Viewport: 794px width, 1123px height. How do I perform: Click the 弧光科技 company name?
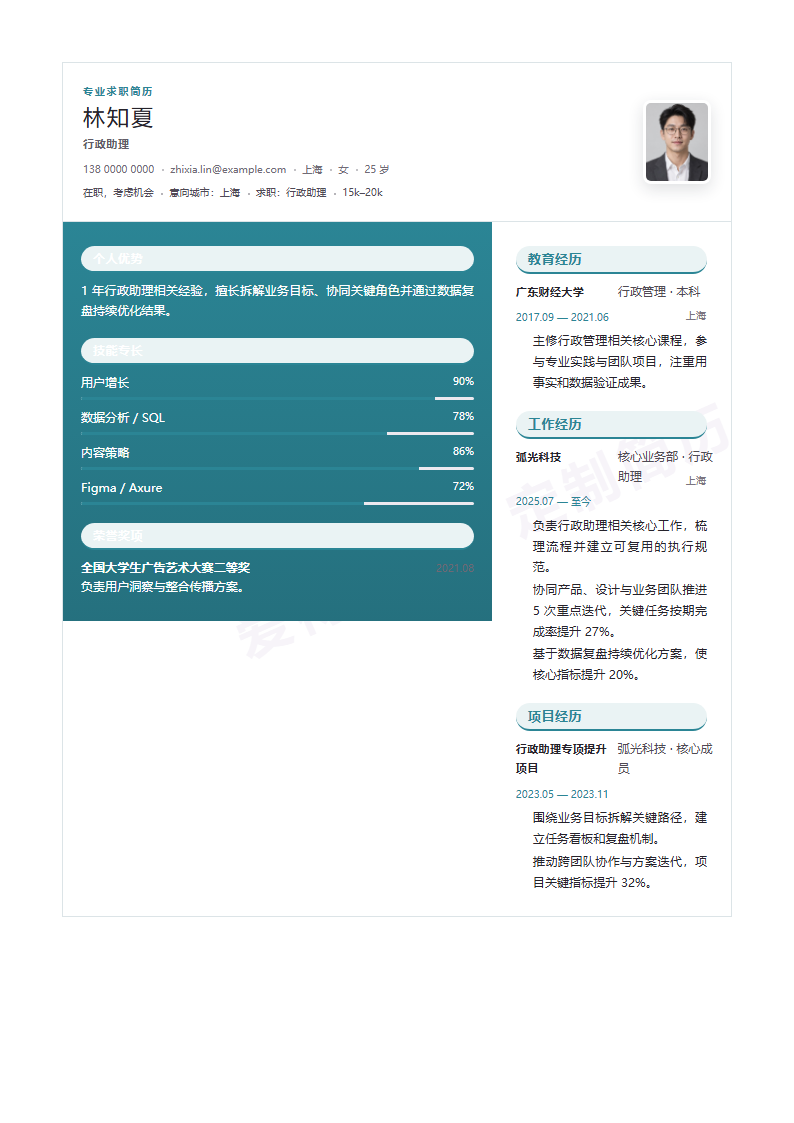[x=538, y=457]
